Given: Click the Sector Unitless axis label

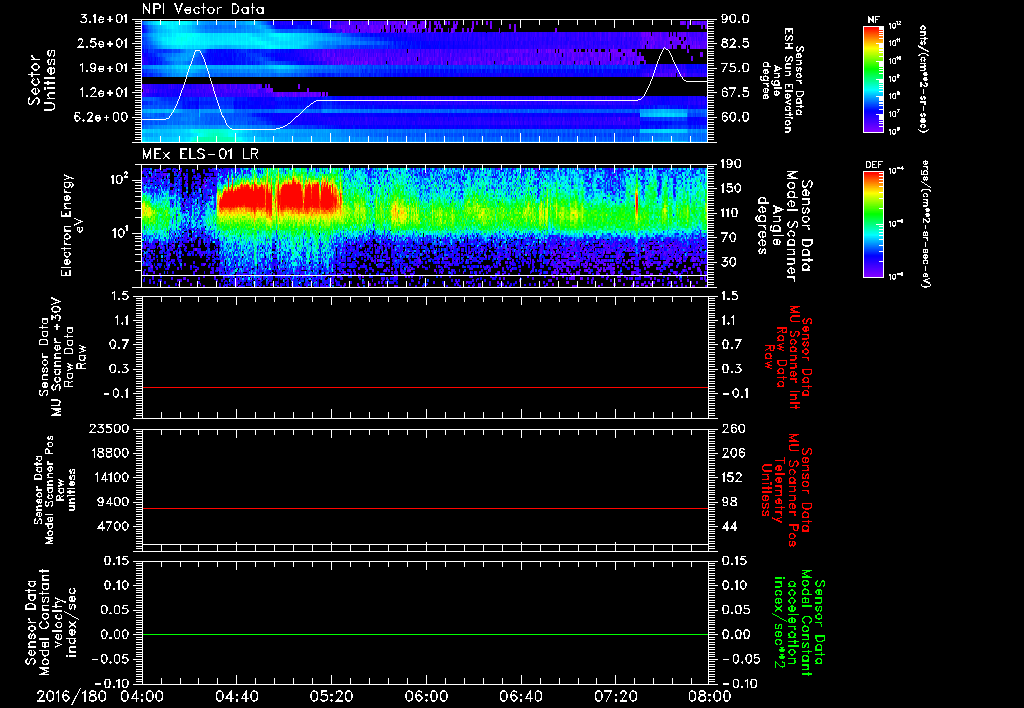Looking at the screenshot, I should coord(40,78).
